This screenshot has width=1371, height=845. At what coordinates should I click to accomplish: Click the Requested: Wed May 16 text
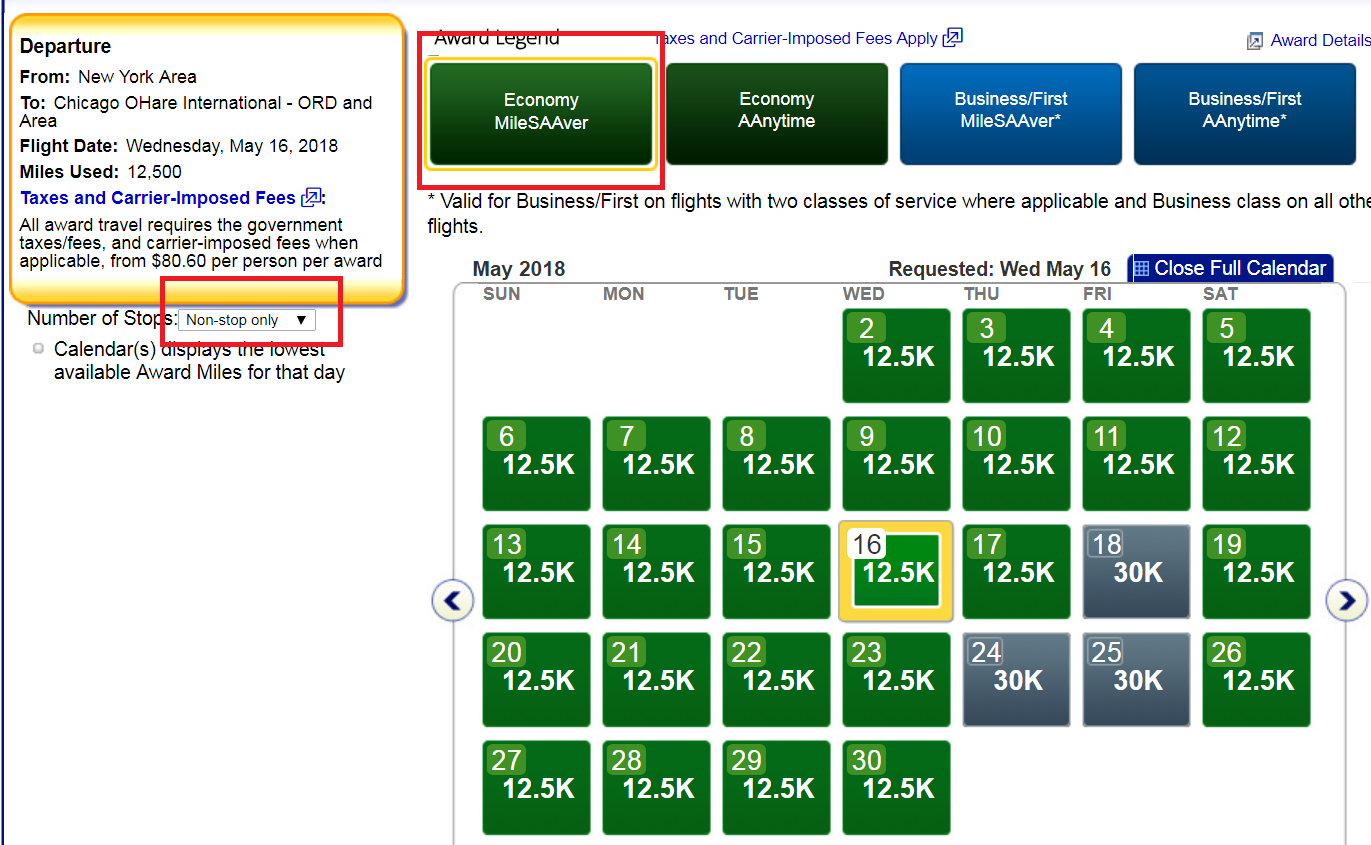(1000, 269)
